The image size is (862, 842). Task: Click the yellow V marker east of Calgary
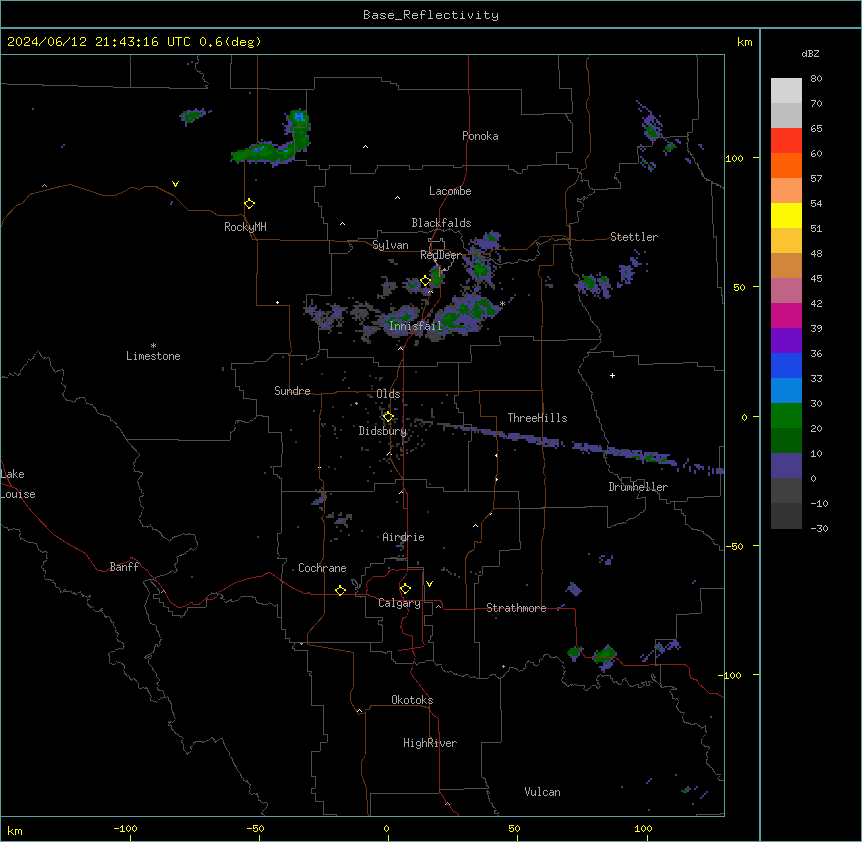pyautogui.click(x=429, y=584)
